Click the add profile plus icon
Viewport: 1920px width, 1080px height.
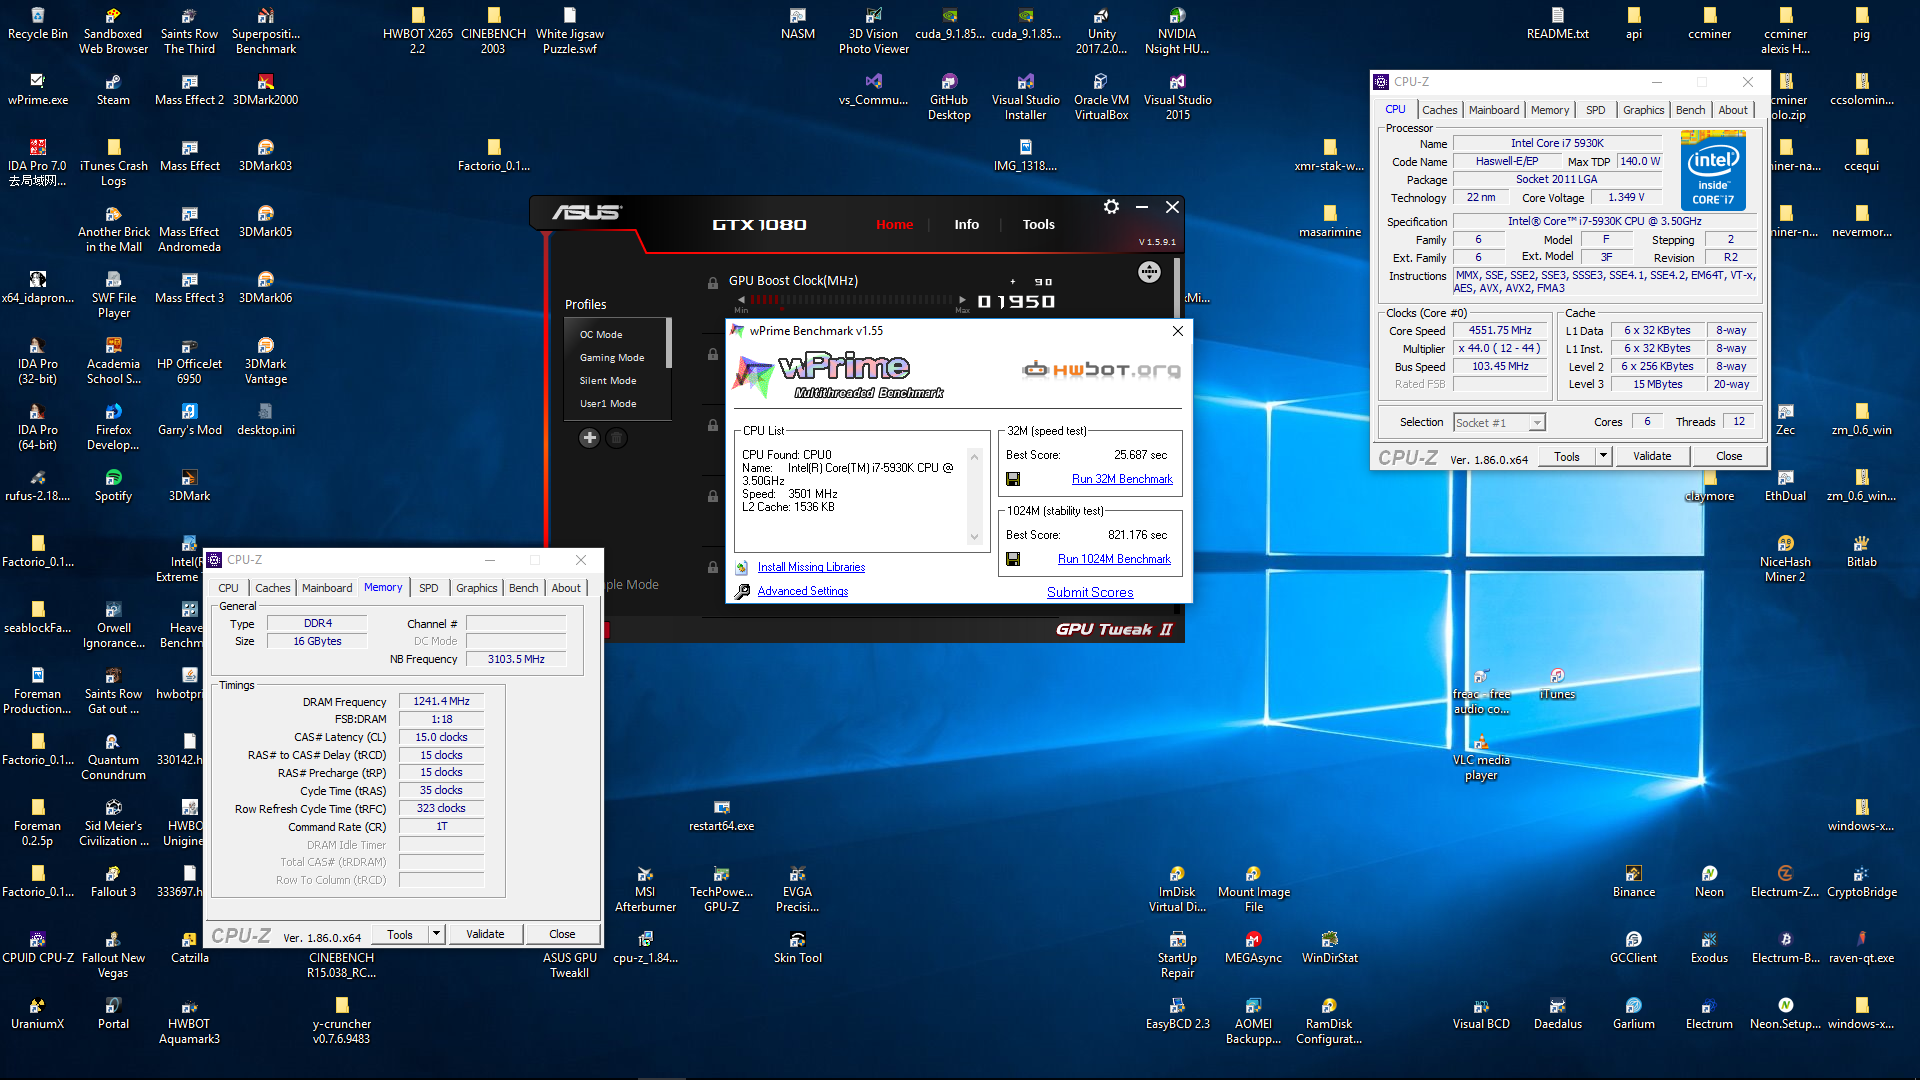589,437
